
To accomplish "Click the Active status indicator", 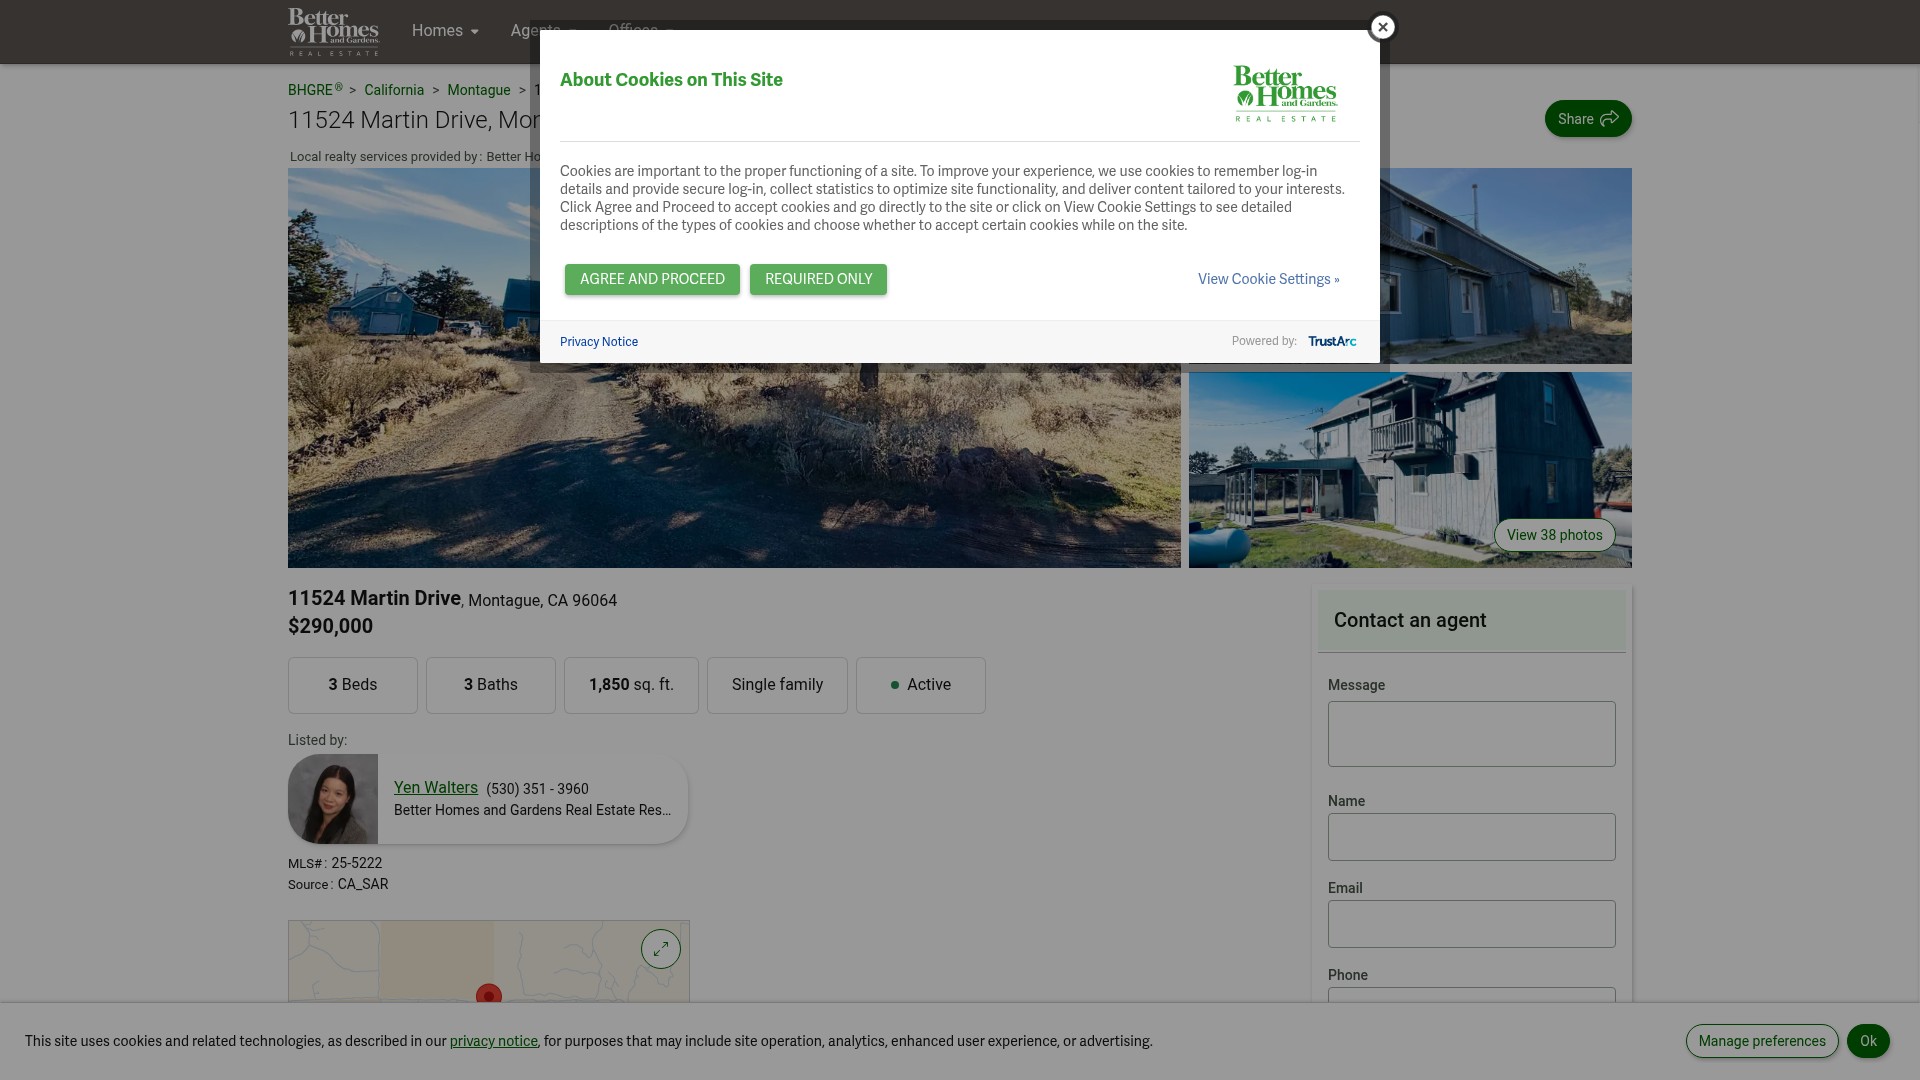I will (921, 685).
